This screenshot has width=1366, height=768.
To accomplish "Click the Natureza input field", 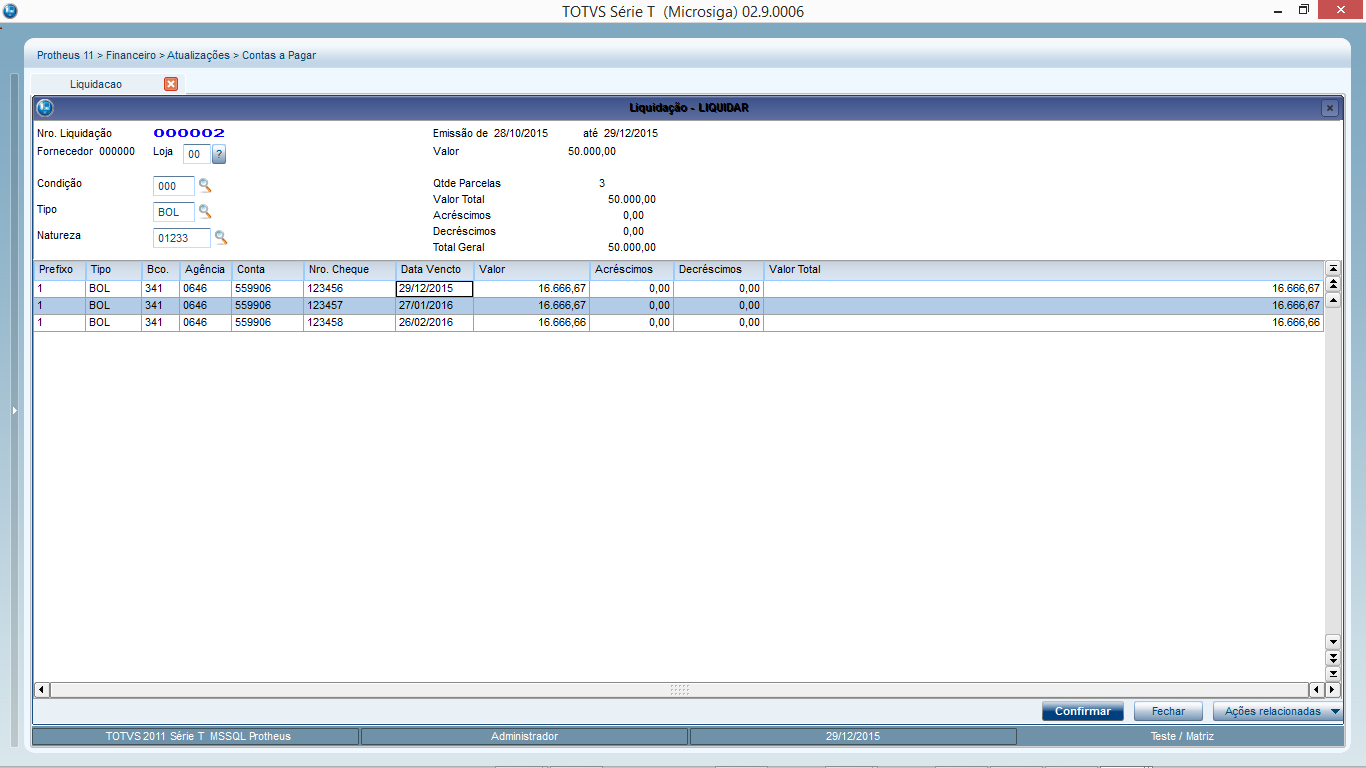I will click(x=182, y=238).
